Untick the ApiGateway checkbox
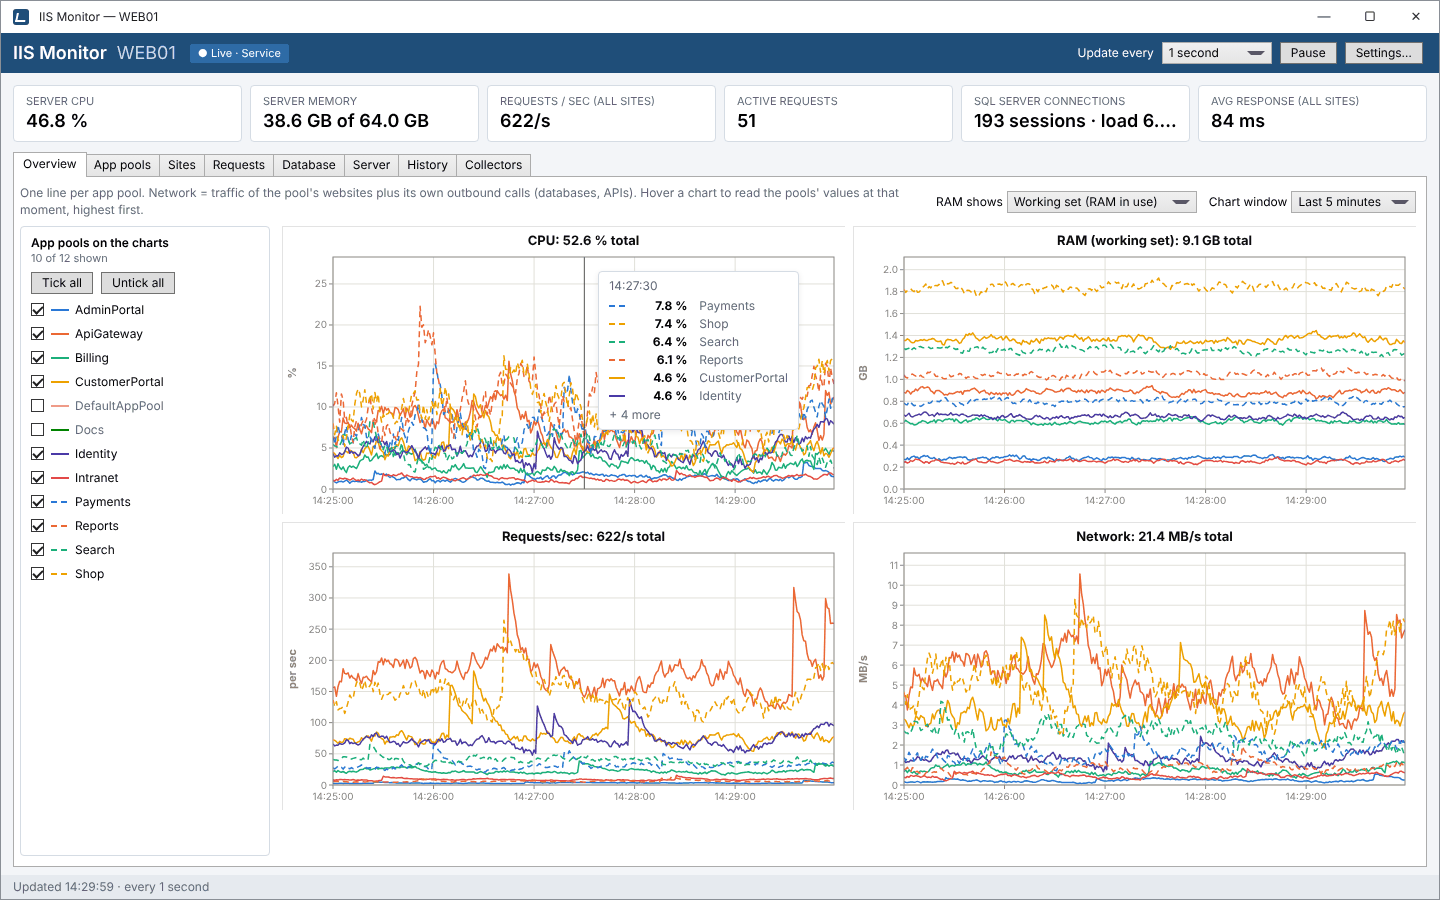Screen dimensions: 1440x900 (x=38, y=334)
